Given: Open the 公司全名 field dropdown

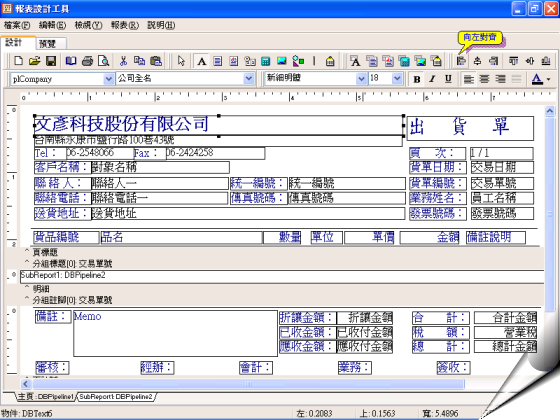Looking at the screenshot, I should click(249, 79).
